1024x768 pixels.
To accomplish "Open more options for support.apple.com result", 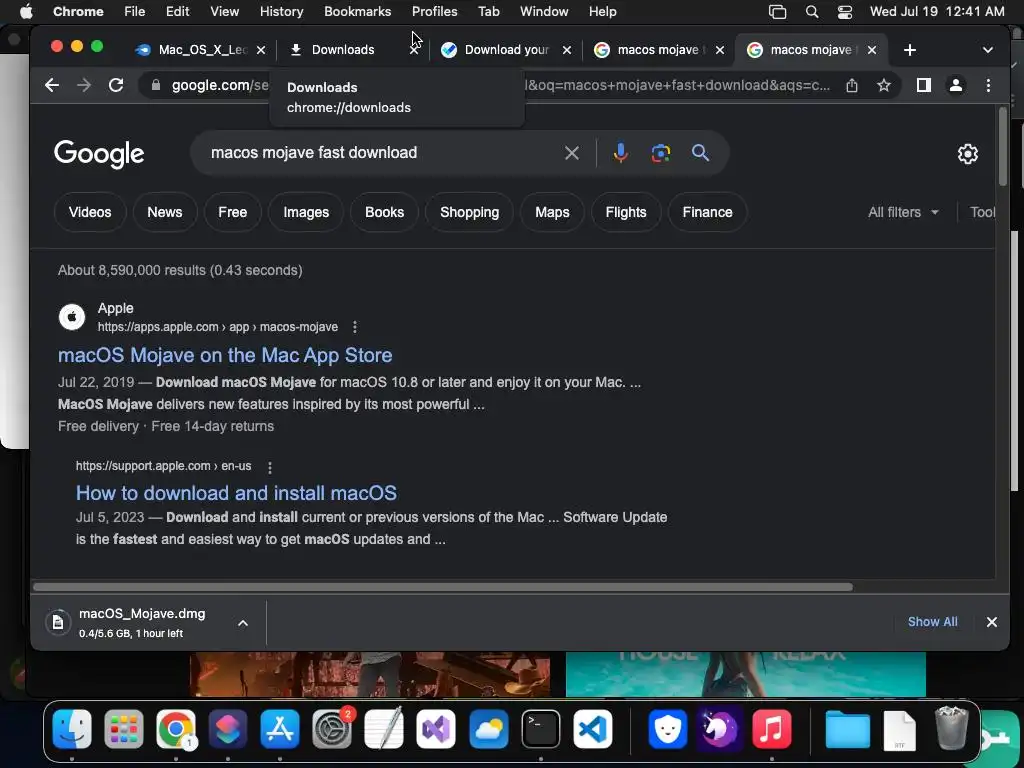I will coord(270,467).
